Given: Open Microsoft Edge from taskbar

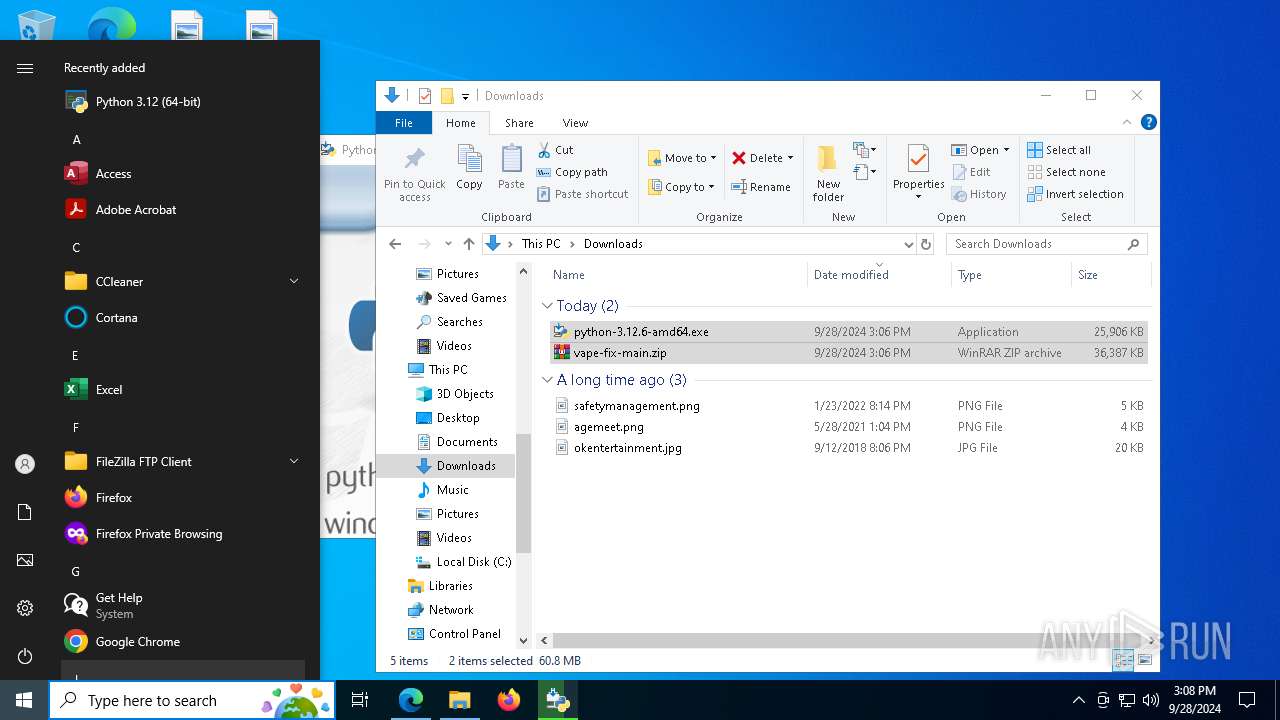Looking at the screenshot, I should [411, 700].
